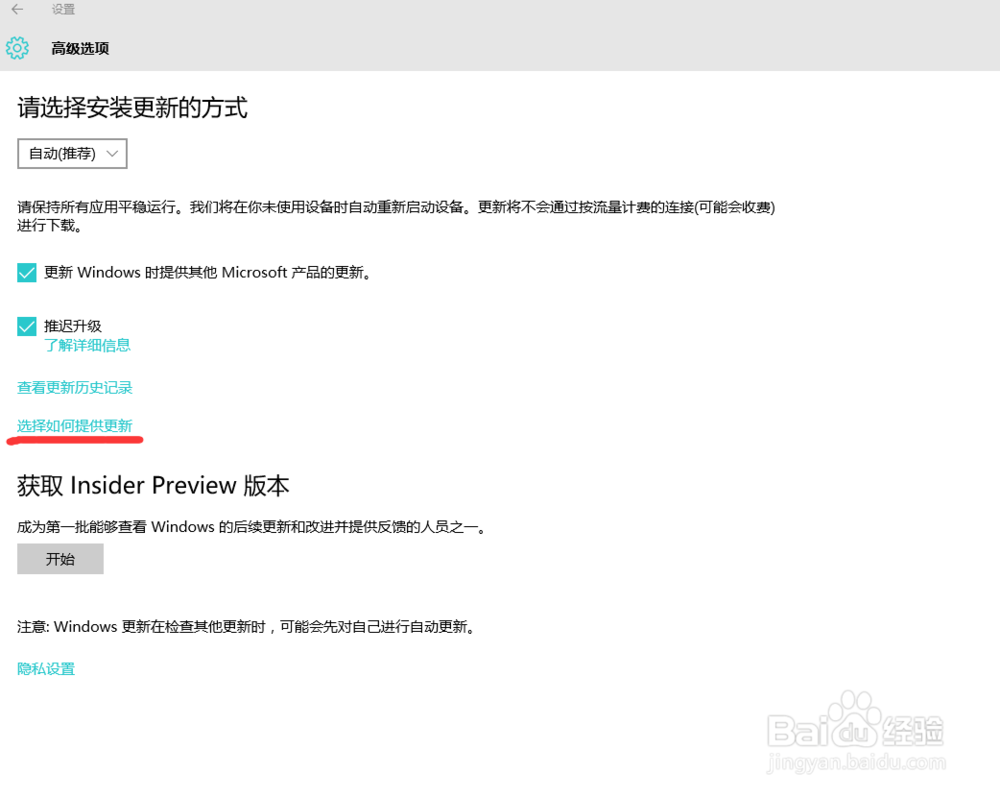
Task: Click the paragraph starting 请保持所有应用平稳运行
Action: click(x=396, y=216)
